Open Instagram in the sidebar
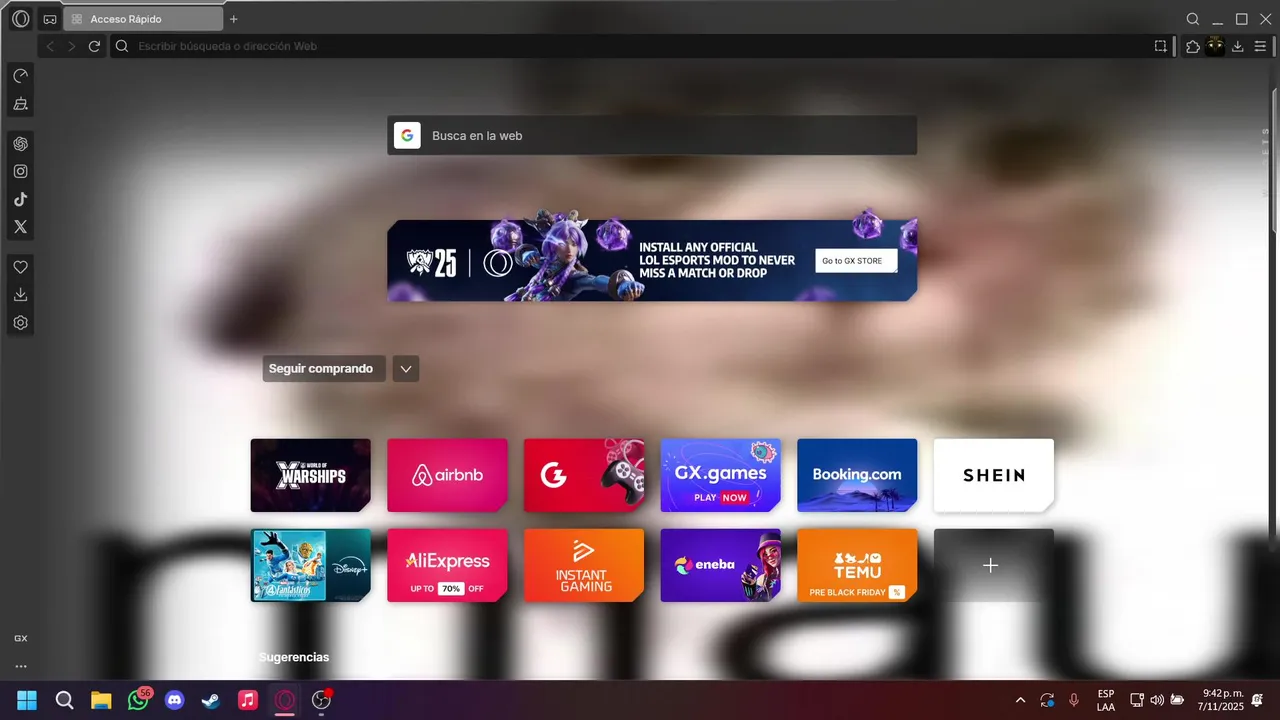The image size is (1280, 720). coord(20,171)
